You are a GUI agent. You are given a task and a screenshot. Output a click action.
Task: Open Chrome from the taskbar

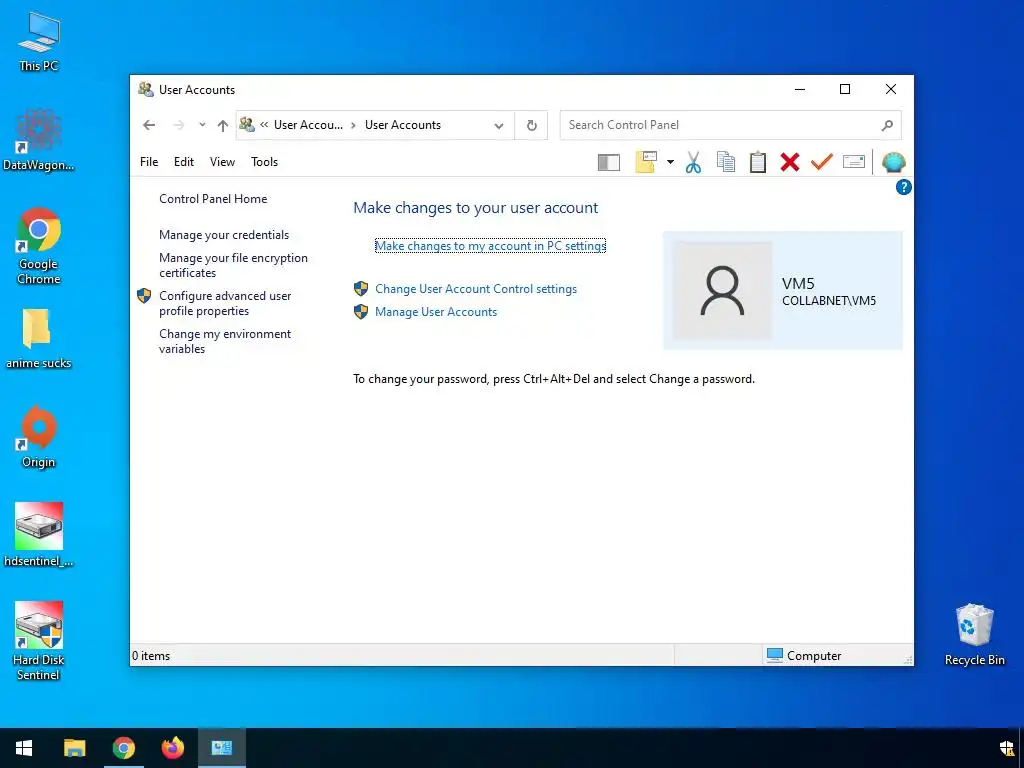point(123,748)
